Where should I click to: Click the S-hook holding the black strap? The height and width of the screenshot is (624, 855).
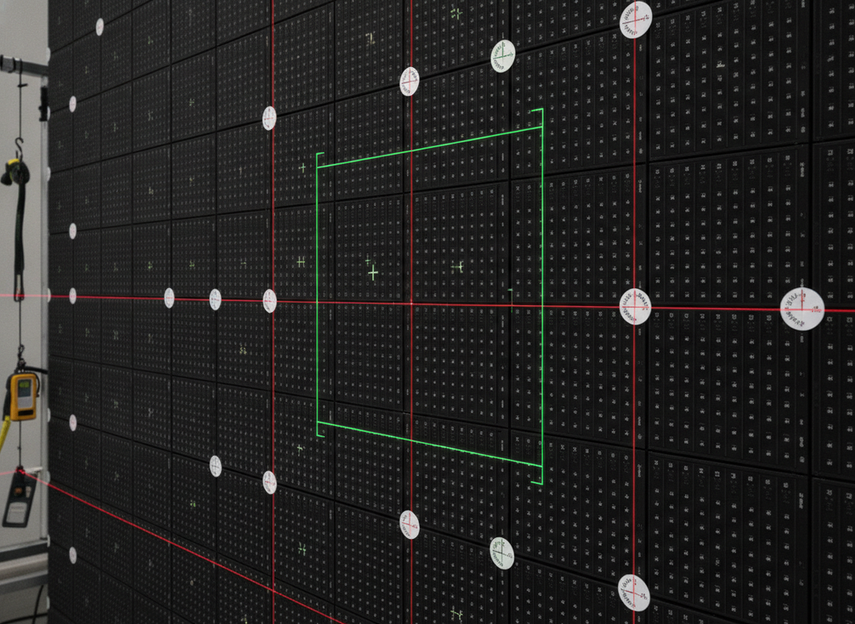click(19, 149)
